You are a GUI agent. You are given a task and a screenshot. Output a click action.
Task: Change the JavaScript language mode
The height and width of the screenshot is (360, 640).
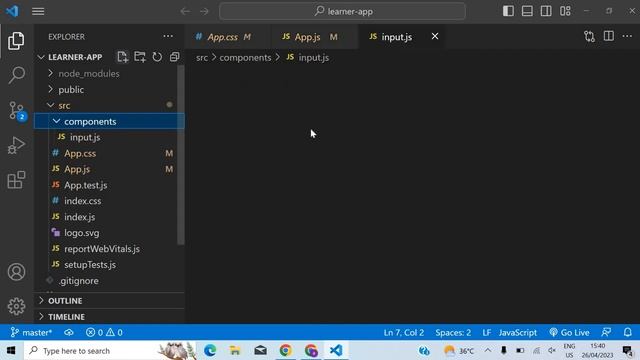pyautogui.click(x=518, y=333)
